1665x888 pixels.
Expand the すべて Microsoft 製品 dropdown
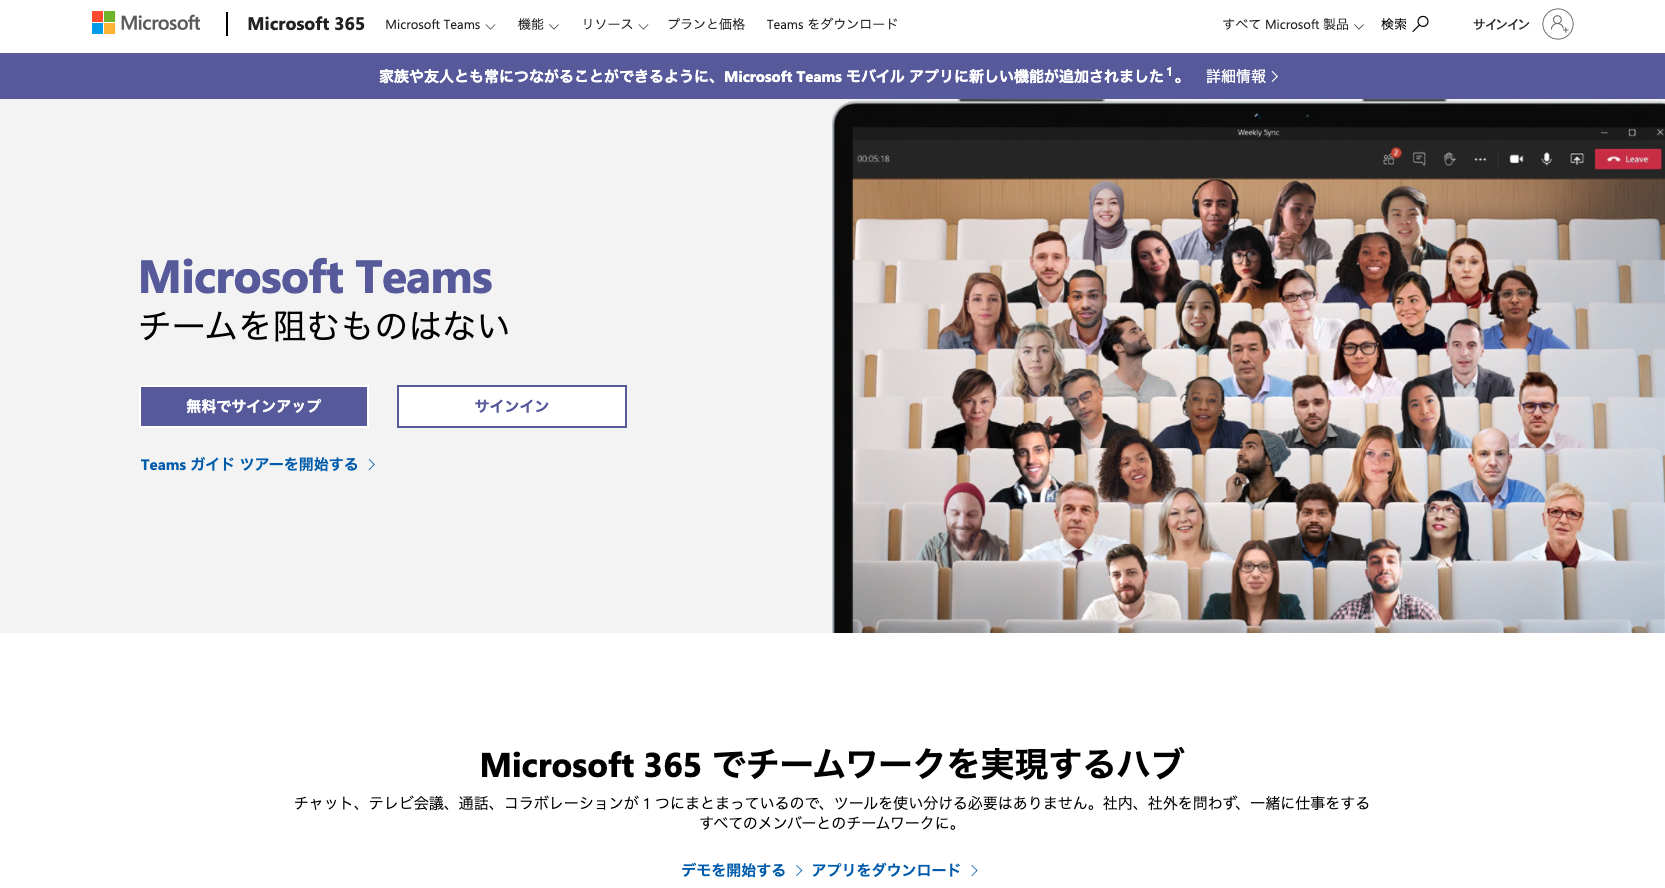1293,24
